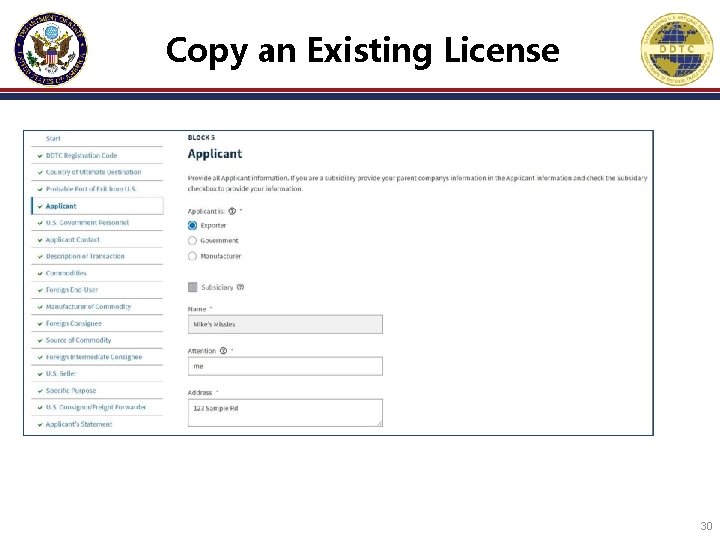Click the slide number 30
This screenshot has height=540, width=720.
tap(706, 526)
